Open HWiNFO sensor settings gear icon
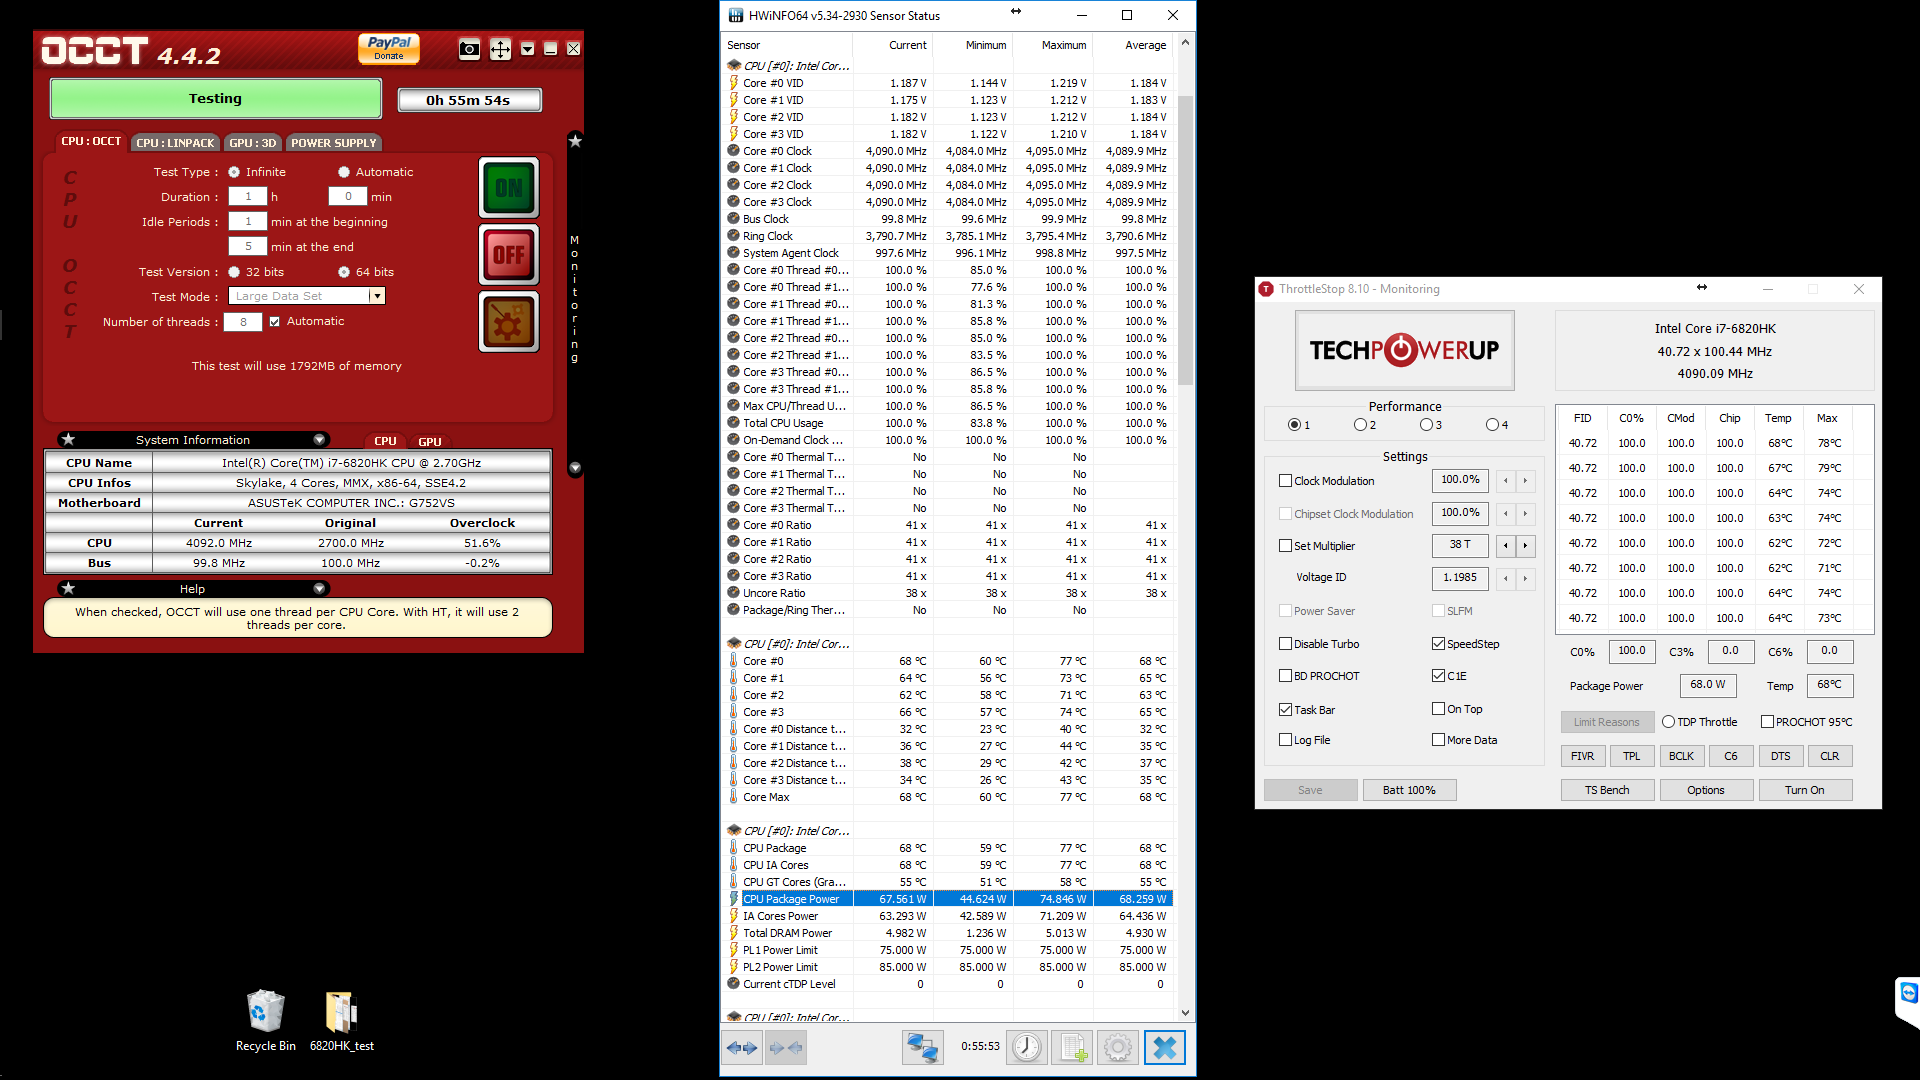This screenshot has height=1080, width=1920. point(1118,1047)
